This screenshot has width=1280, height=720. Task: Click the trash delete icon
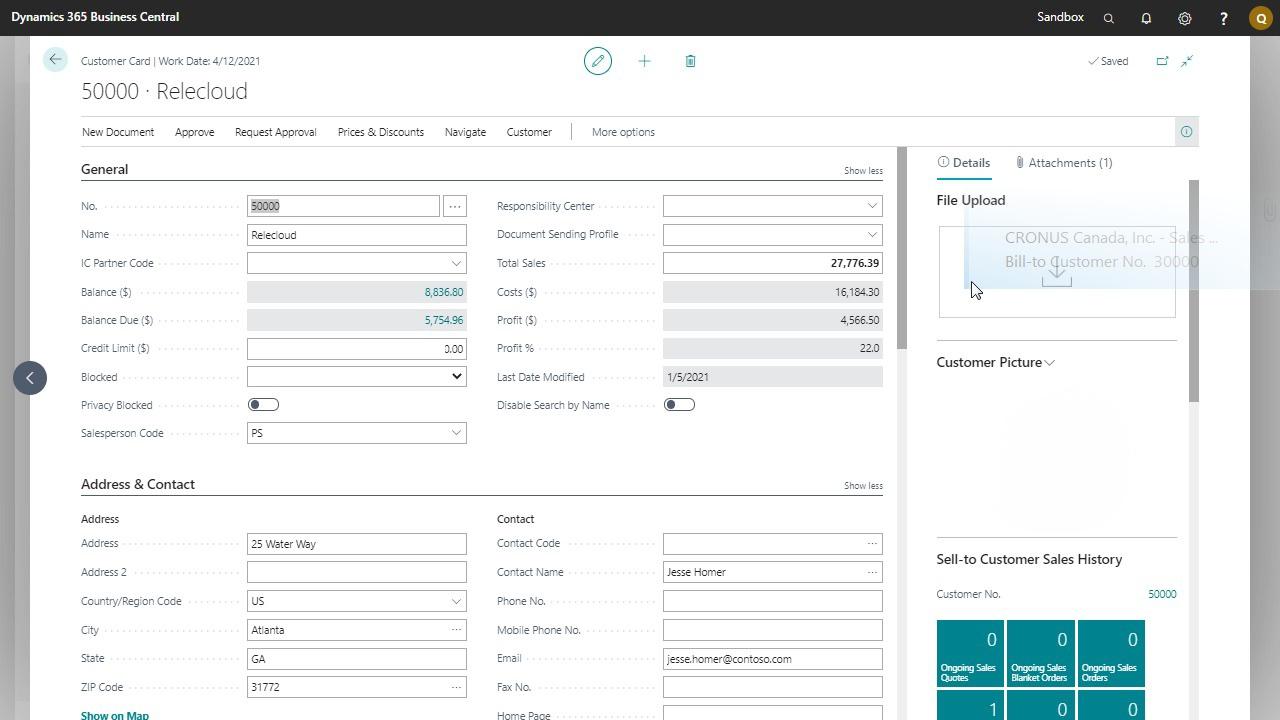click(690, 61)
